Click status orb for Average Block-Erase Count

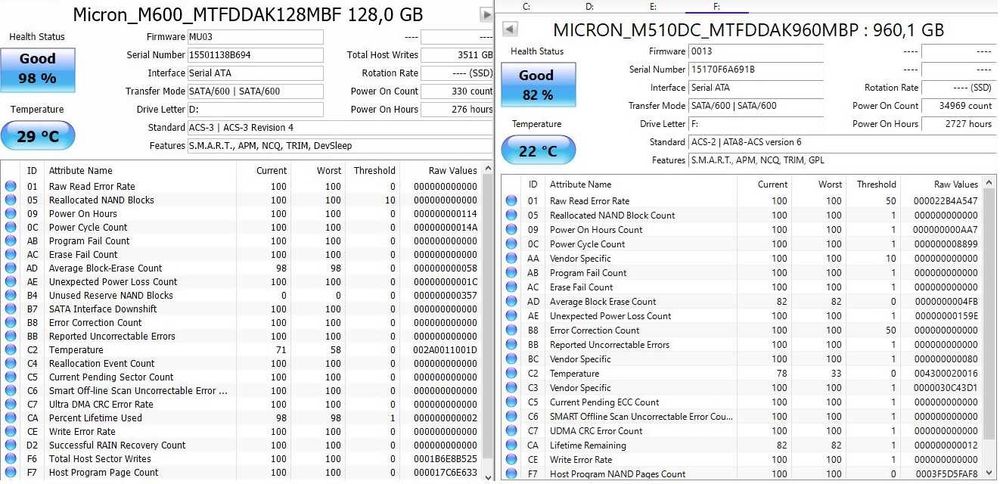10,268
